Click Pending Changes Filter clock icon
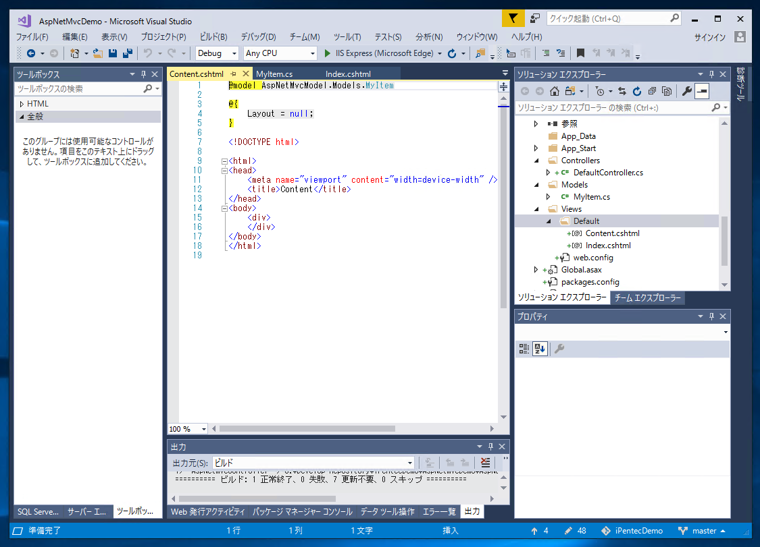This screenshot has height=547, width=760. (x=600, y=91)
